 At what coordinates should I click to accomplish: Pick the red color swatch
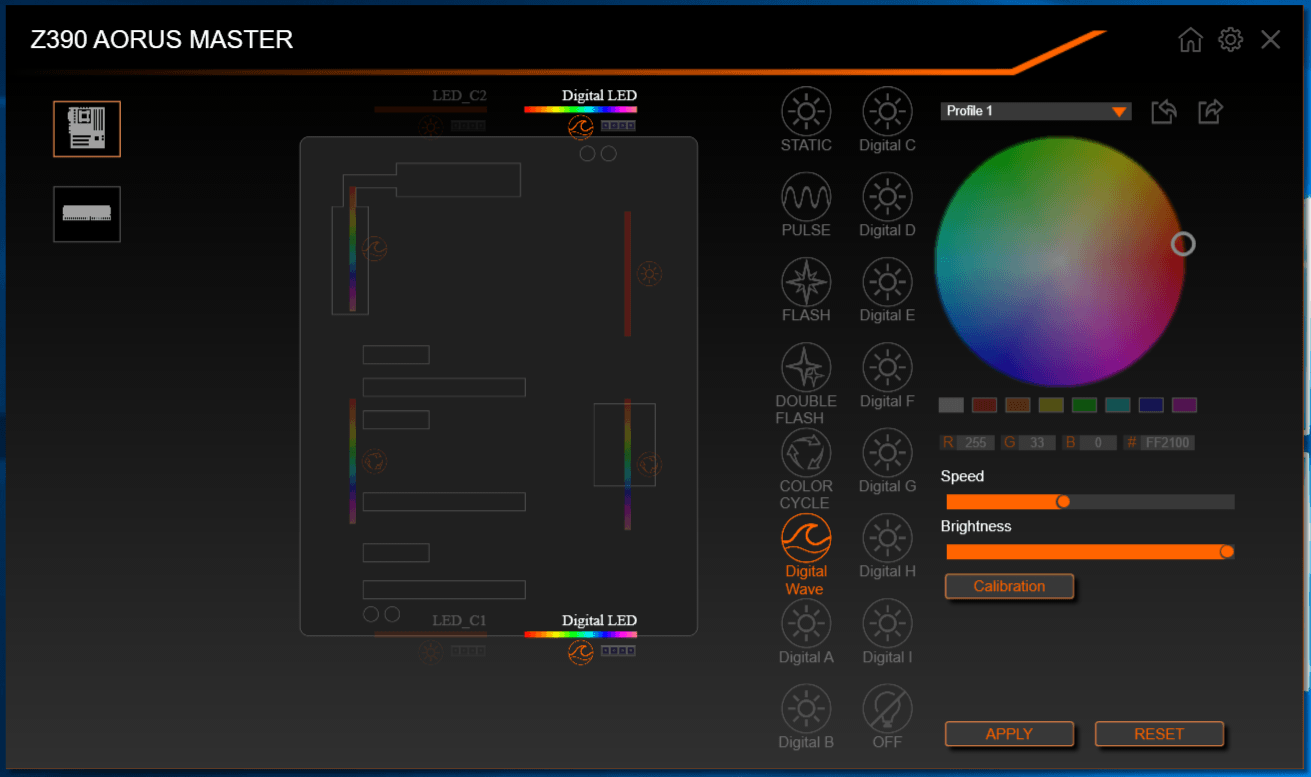pos(985,405)
